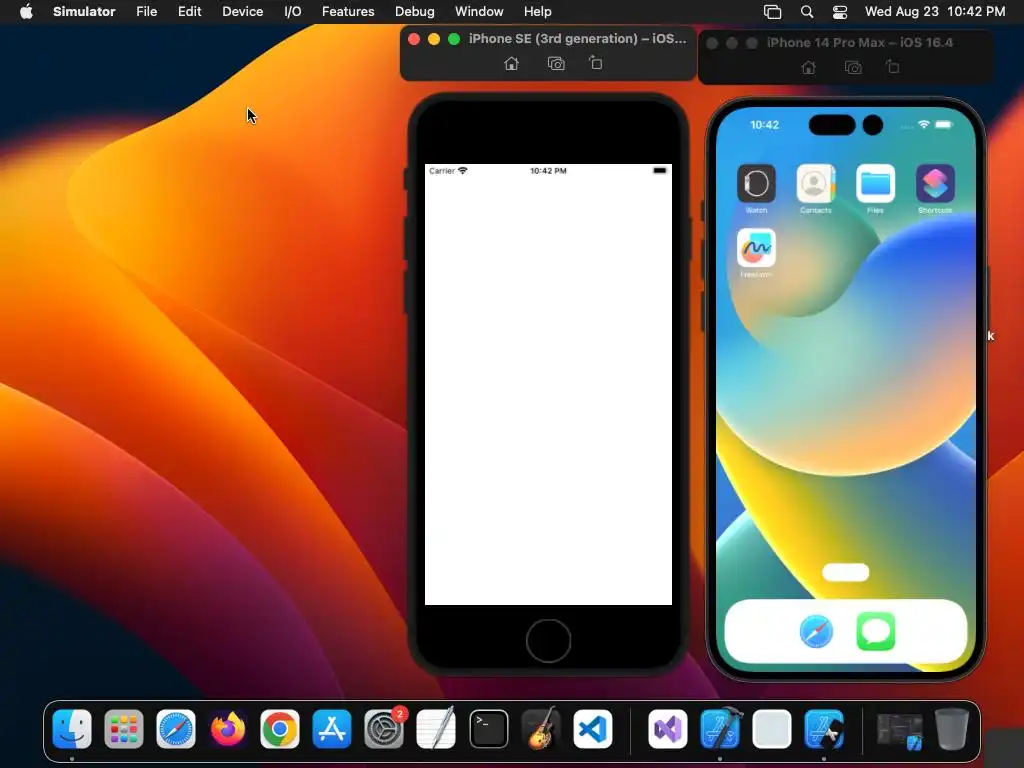Open Visual Studio Code from the macOS Dock
This screenshot has width=1024, height=768.
(593, 728)
